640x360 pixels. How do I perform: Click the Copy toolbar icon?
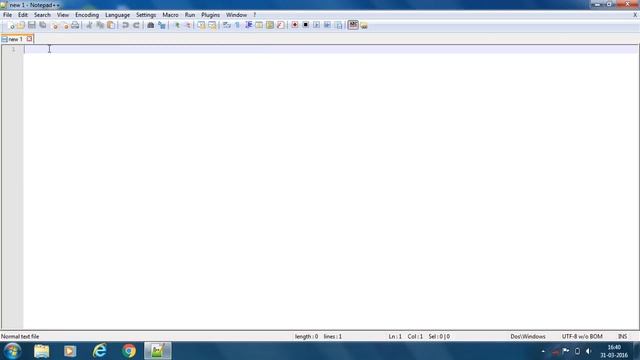100,25
